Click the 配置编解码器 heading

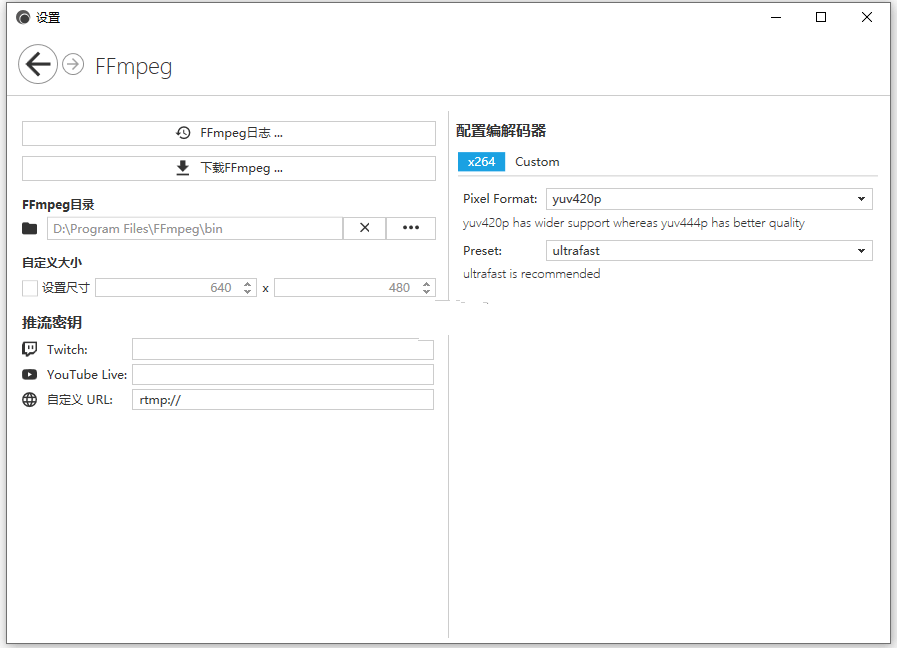[x=501, y=131]
